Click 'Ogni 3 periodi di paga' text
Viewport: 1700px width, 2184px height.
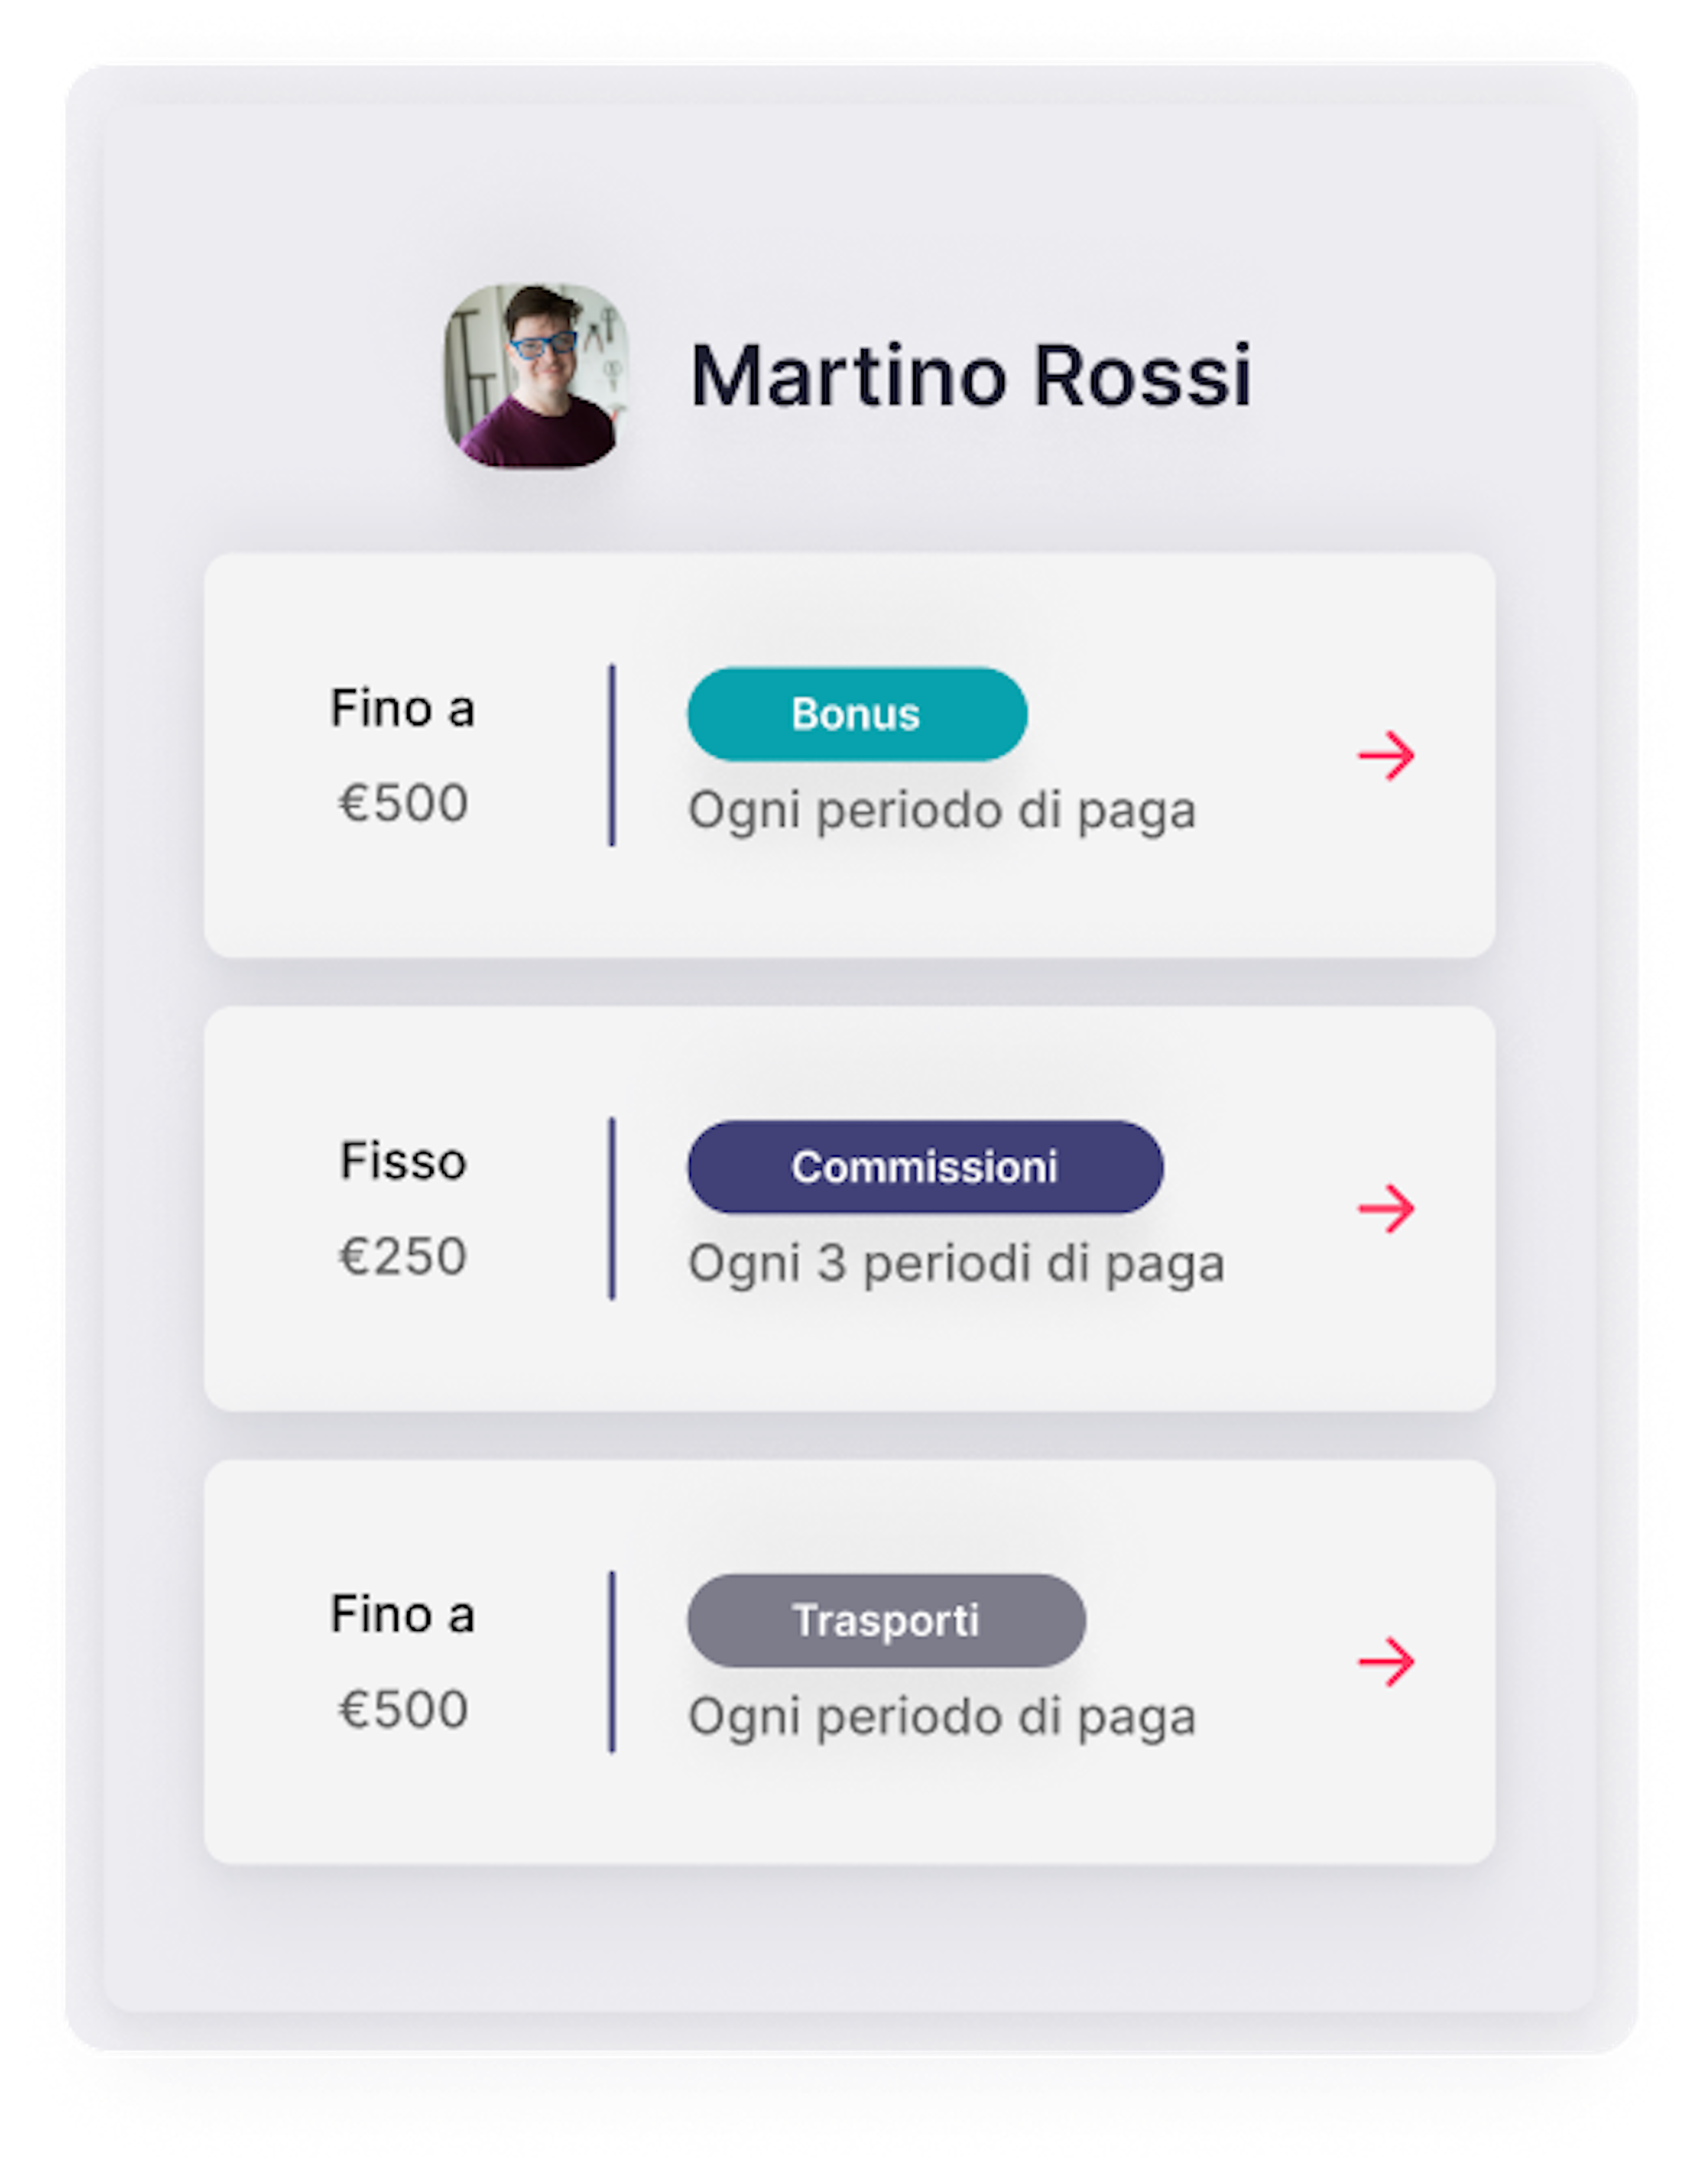click(956, 1264)
